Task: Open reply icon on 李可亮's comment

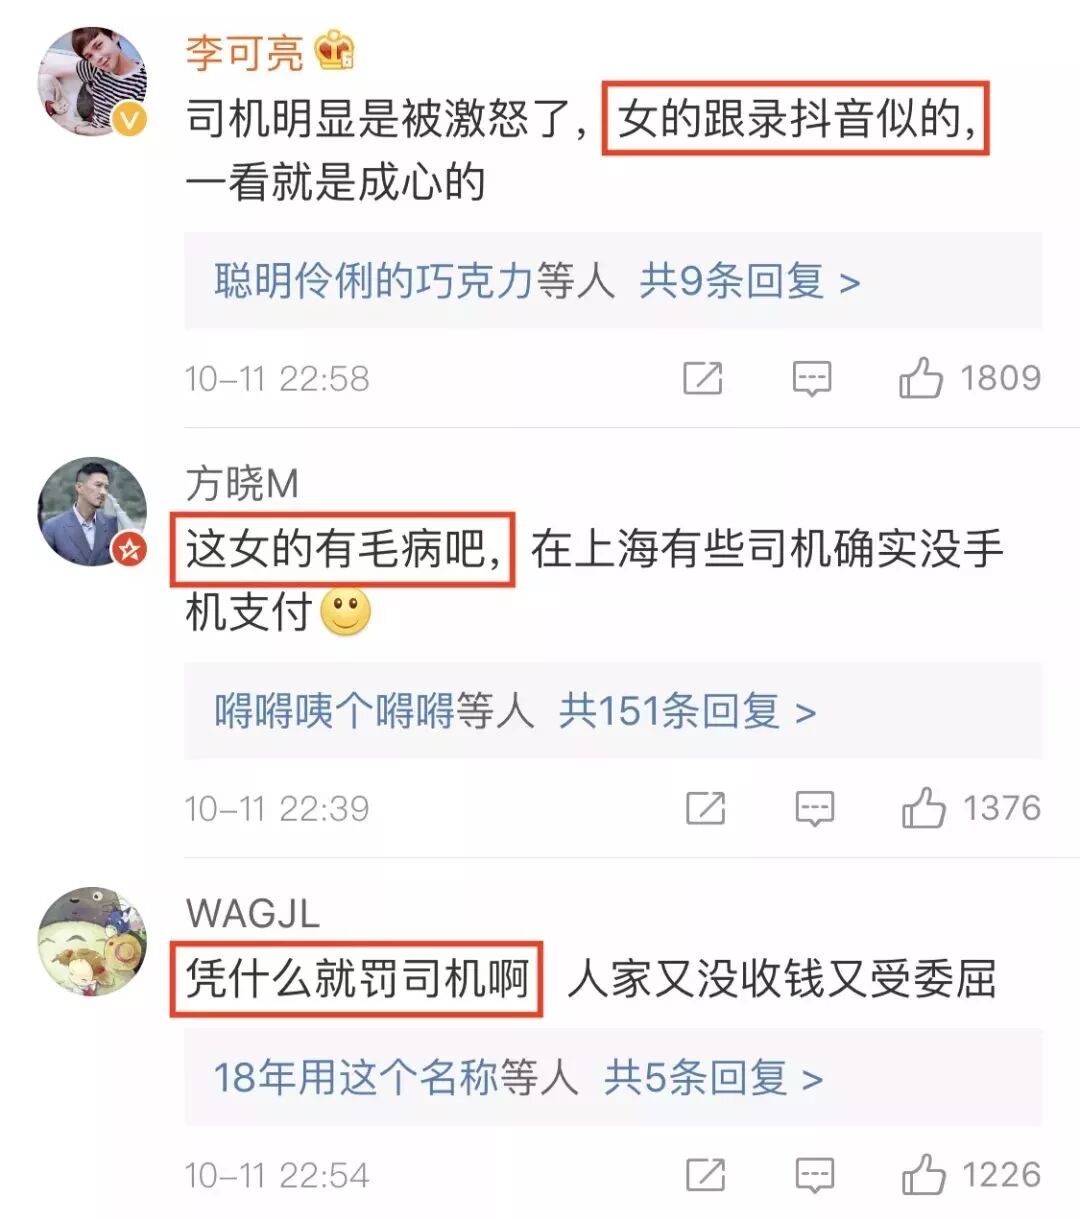Action: pyautogui.click(x=812, y=378)
